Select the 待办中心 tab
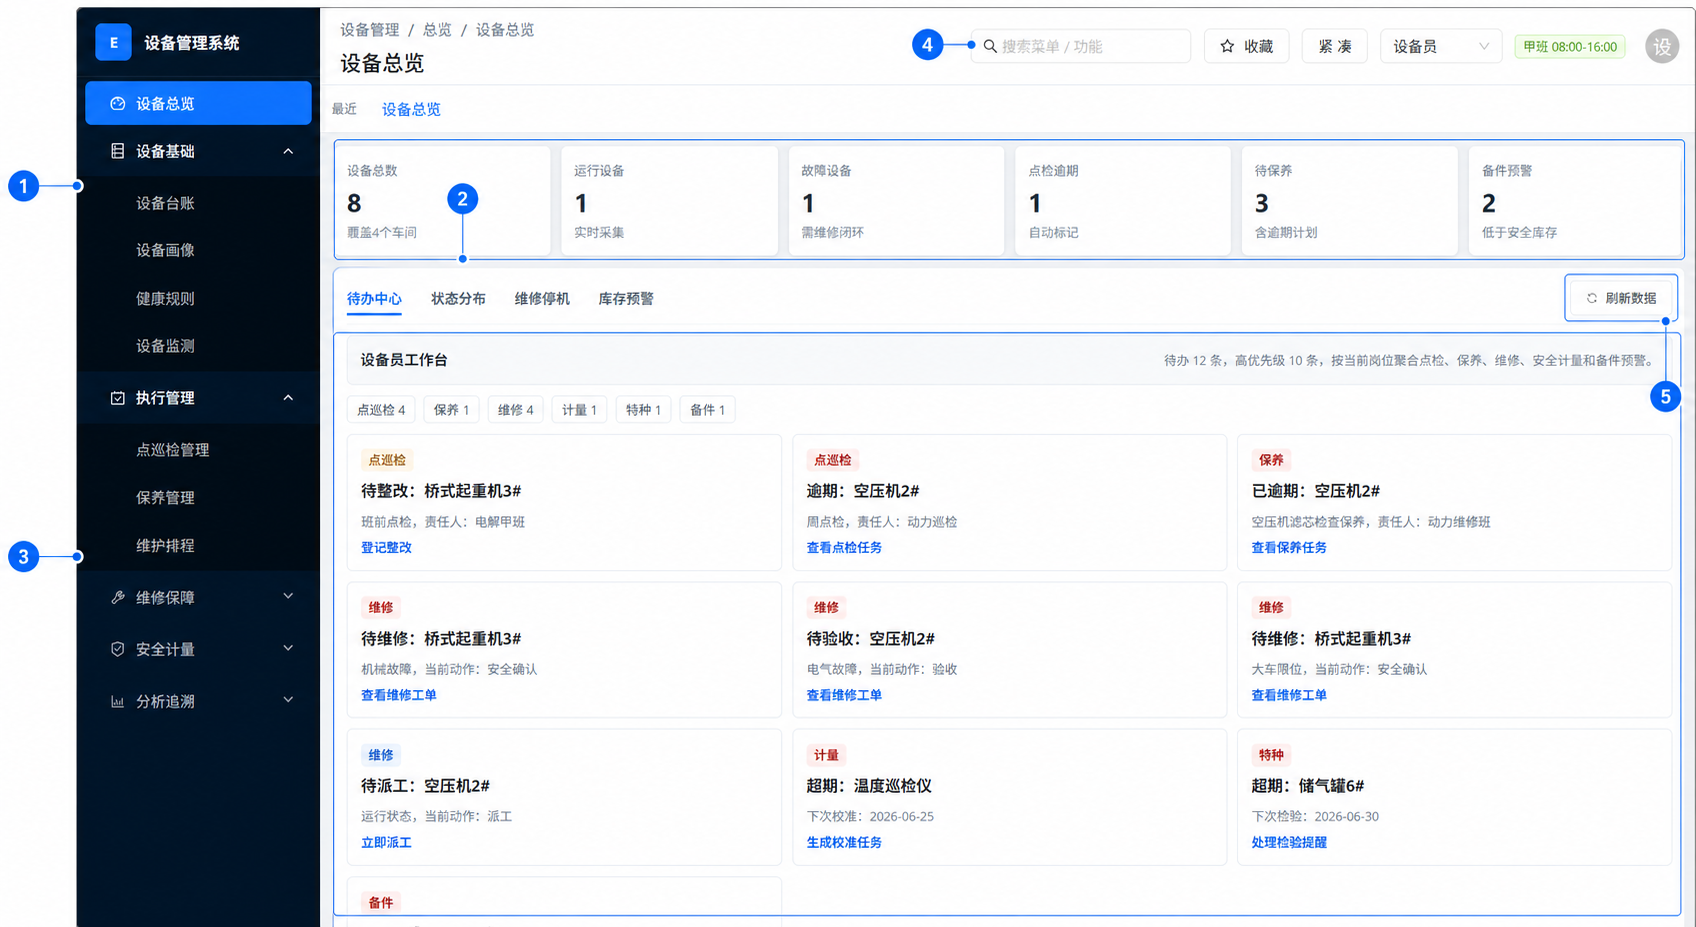Viewport: 1696px width, 927px height. [x=374, y=299]
